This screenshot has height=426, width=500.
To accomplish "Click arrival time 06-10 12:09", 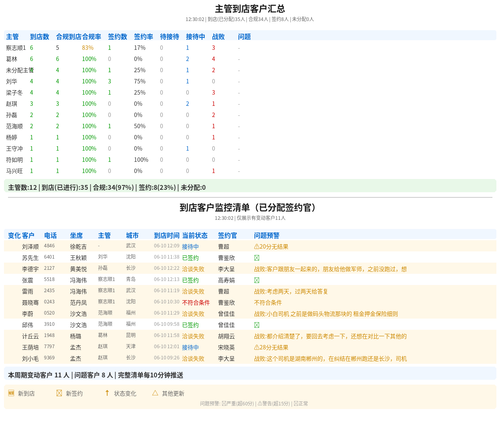I will tap(167, 246).
